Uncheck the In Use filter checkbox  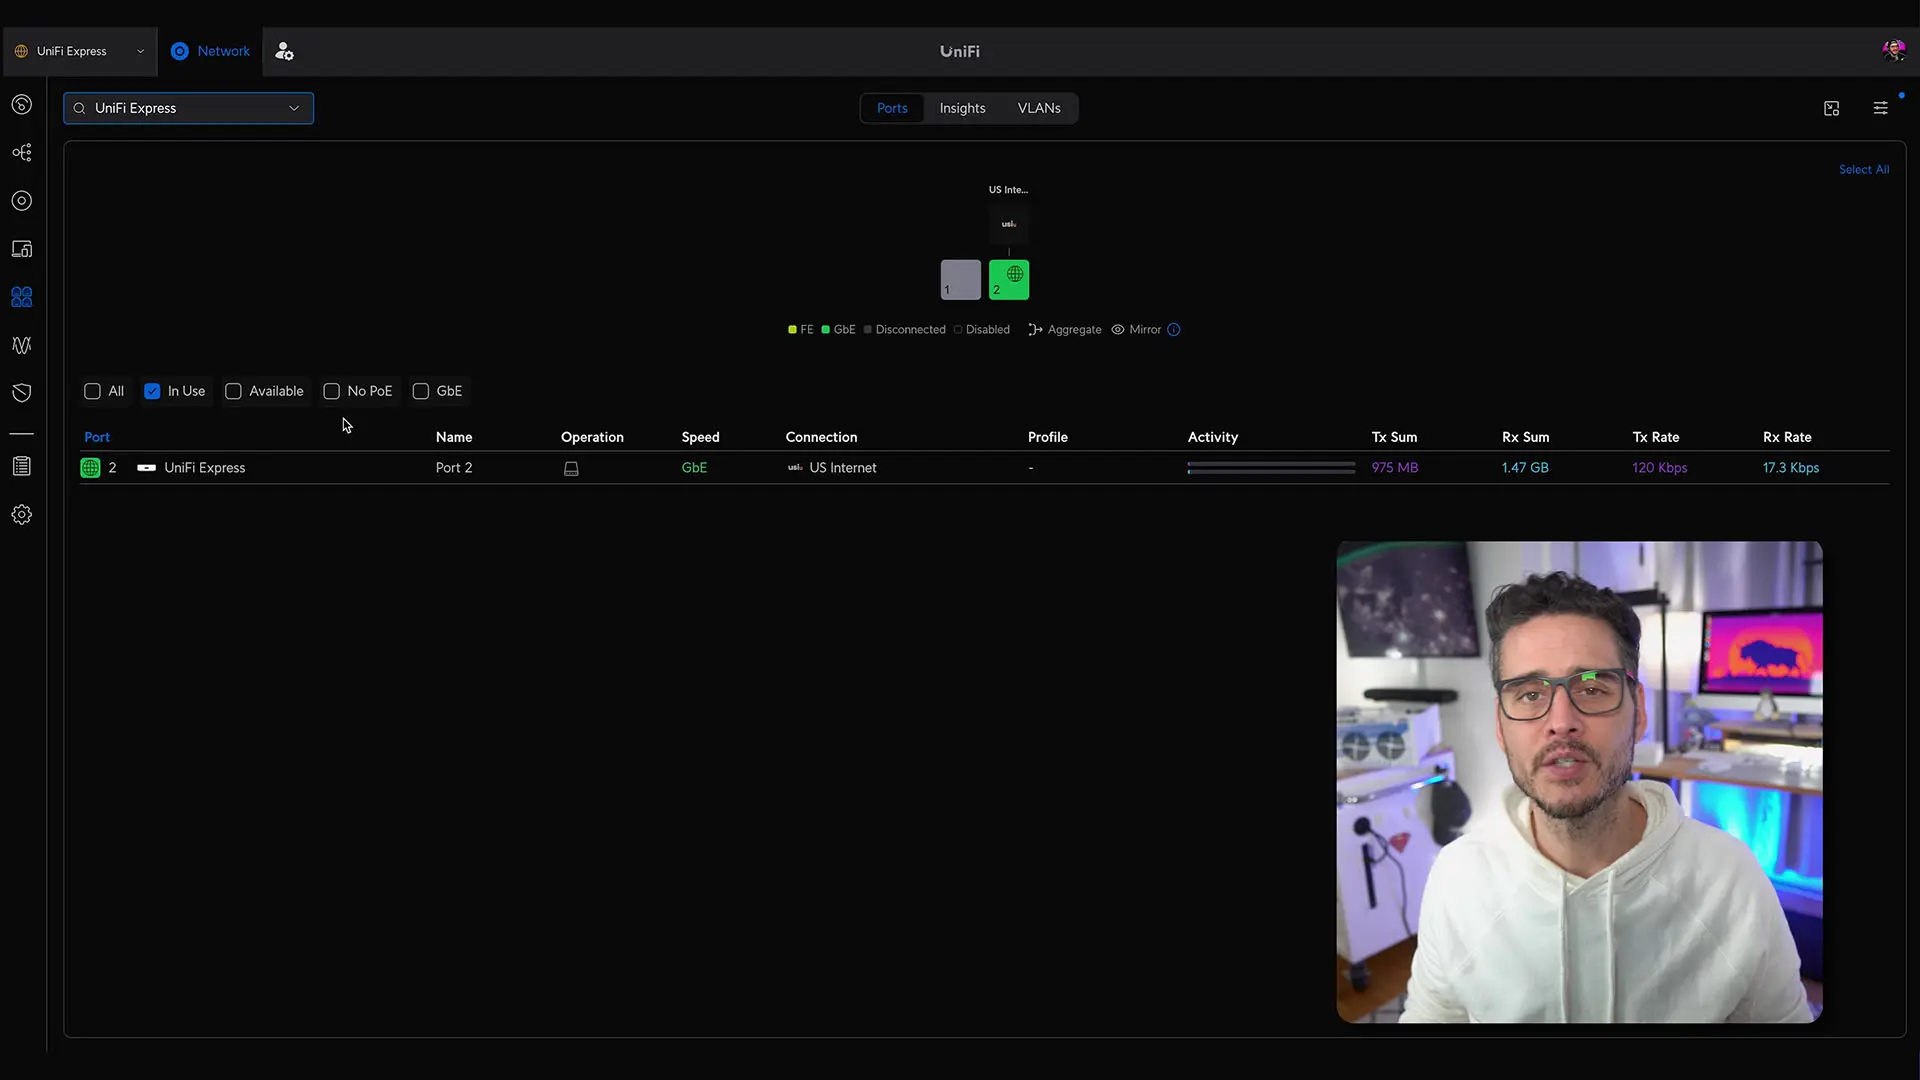click(152, 391)
